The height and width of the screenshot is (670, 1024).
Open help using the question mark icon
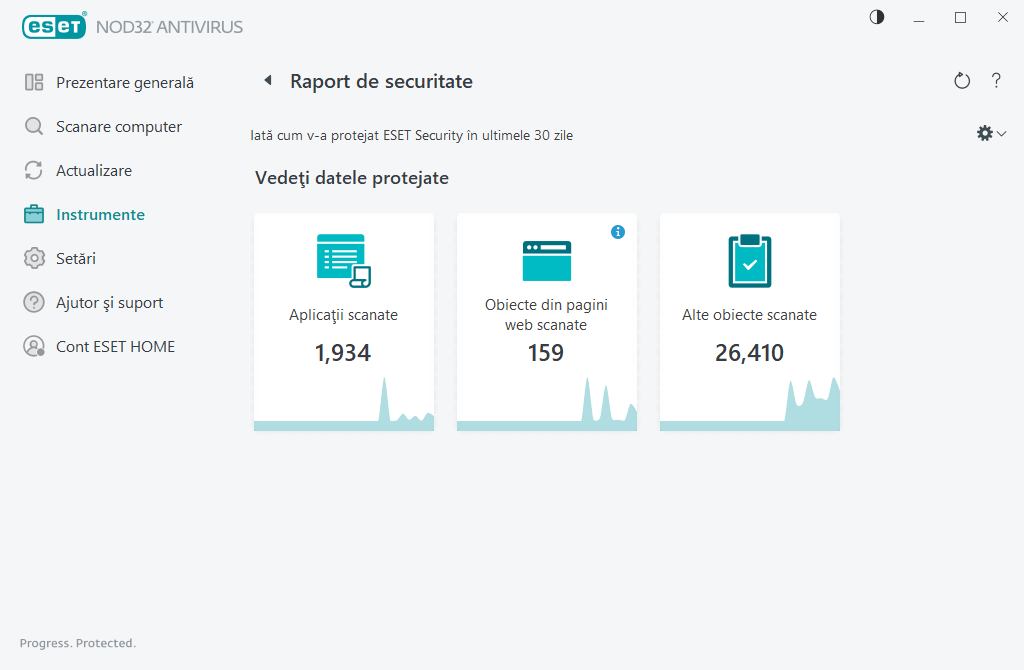[x=996, y=81]
